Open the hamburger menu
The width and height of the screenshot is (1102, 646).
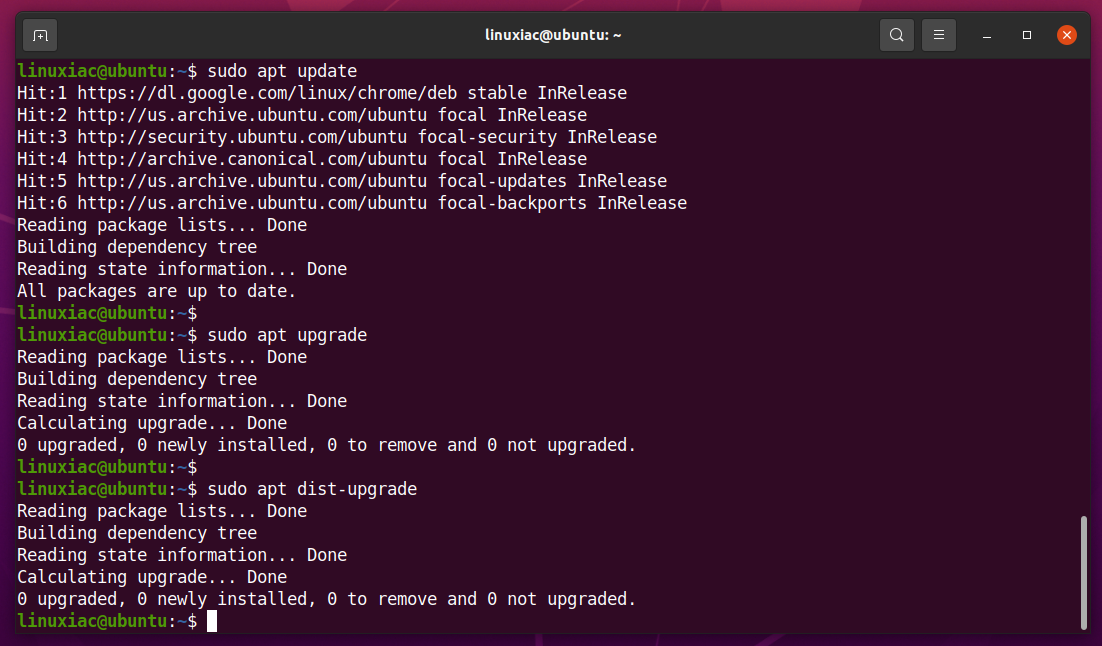[938, 35]
